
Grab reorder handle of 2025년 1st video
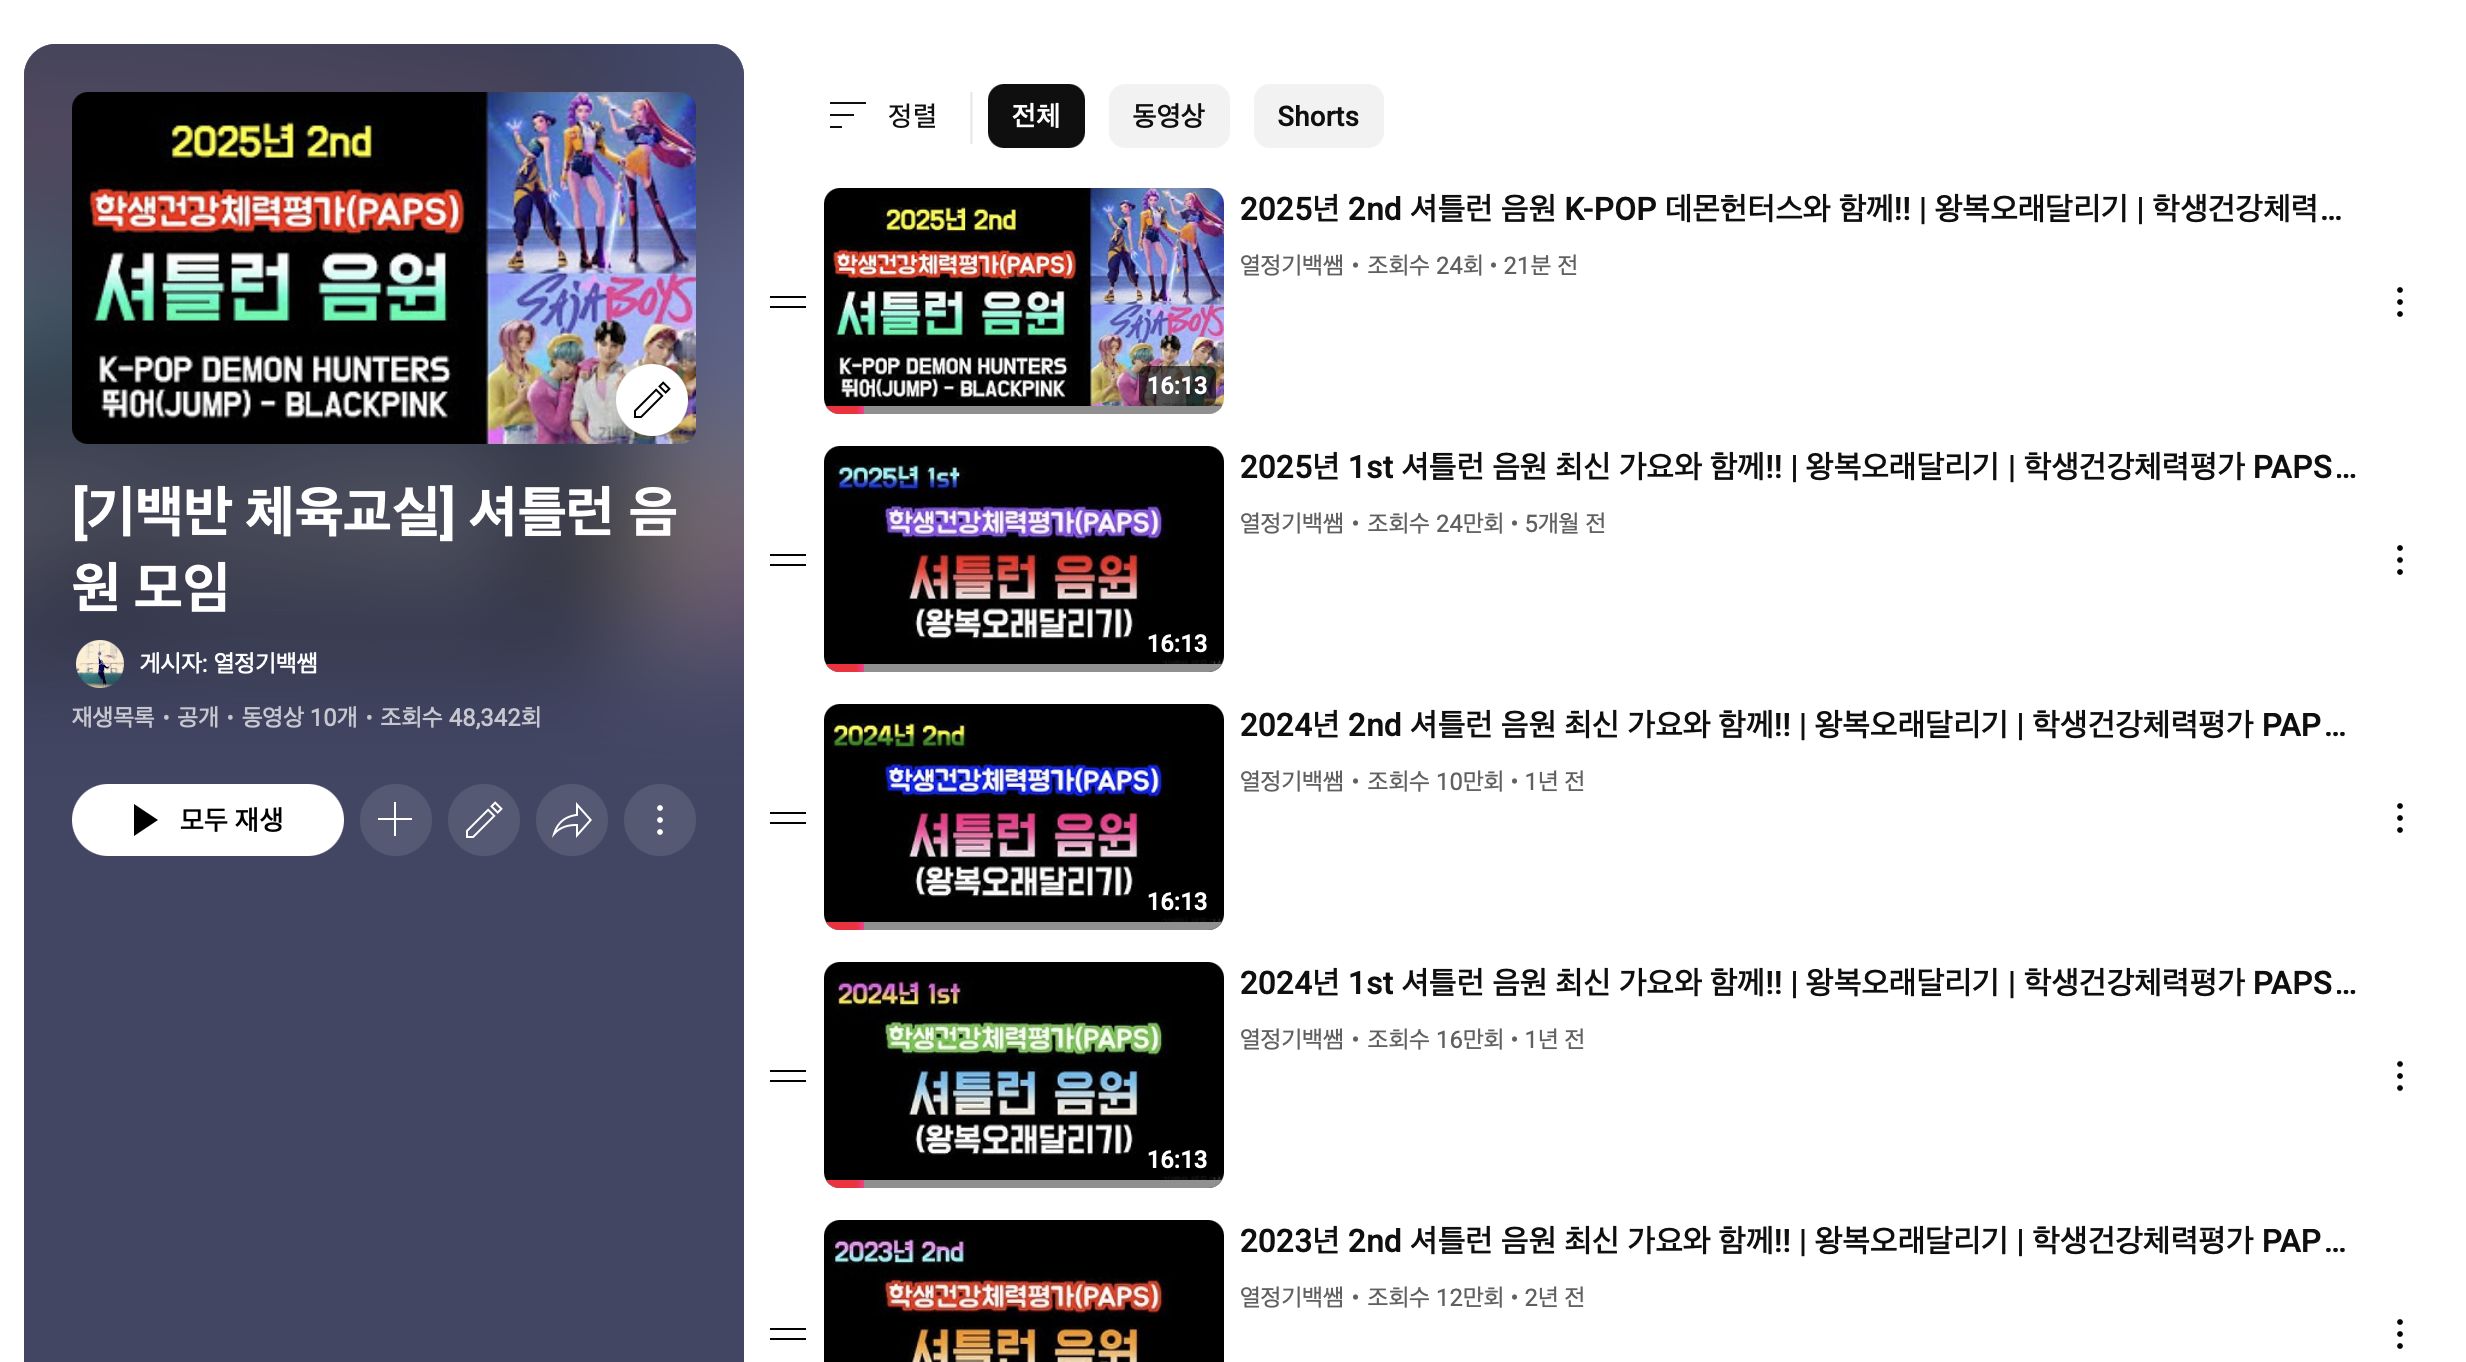click(x=788, y=560)
